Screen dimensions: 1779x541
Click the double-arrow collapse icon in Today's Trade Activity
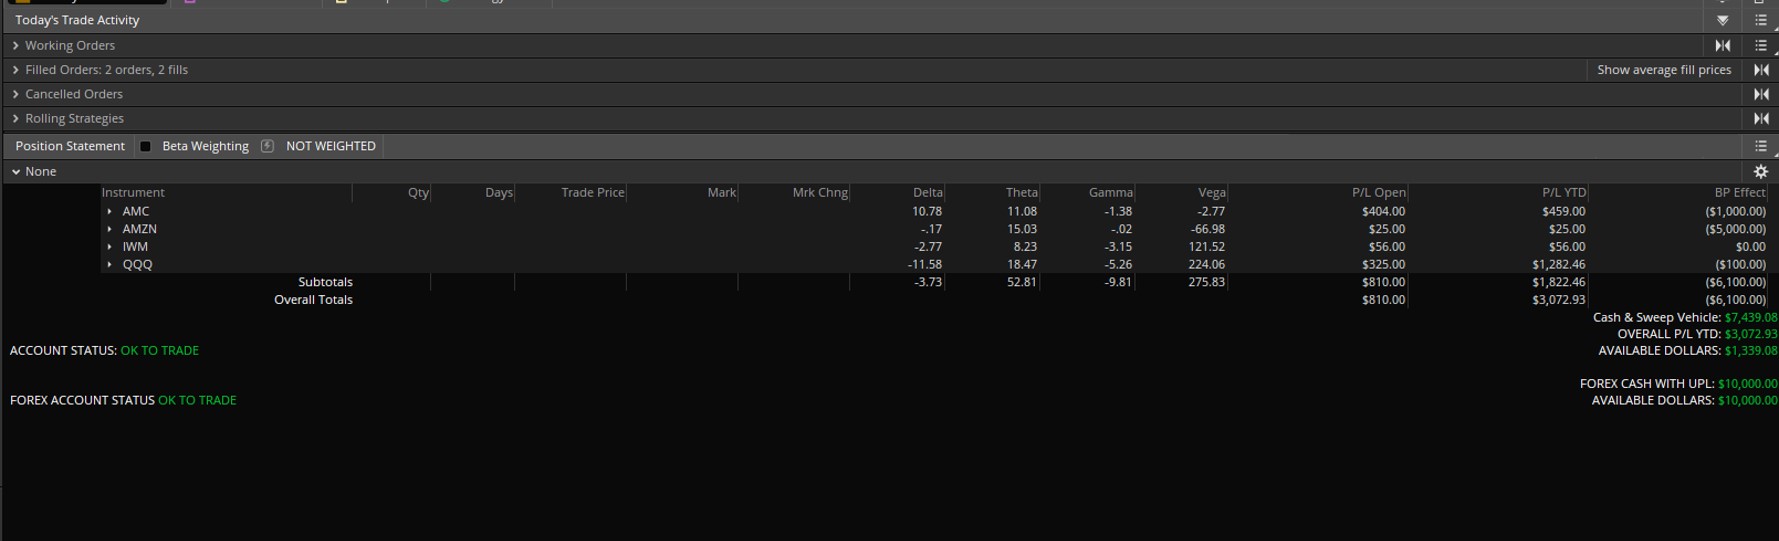point(1722,20)
